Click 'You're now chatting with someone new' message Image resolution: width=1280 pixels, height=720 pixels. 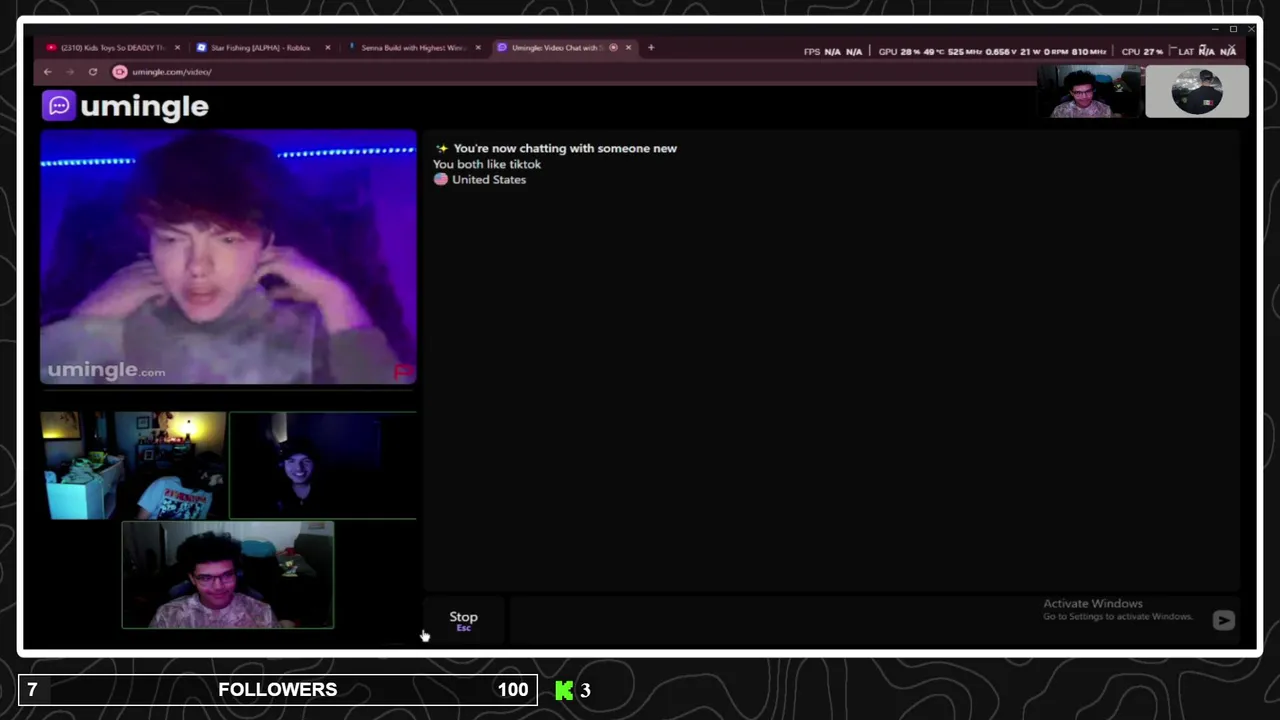(x=565, y=148)
